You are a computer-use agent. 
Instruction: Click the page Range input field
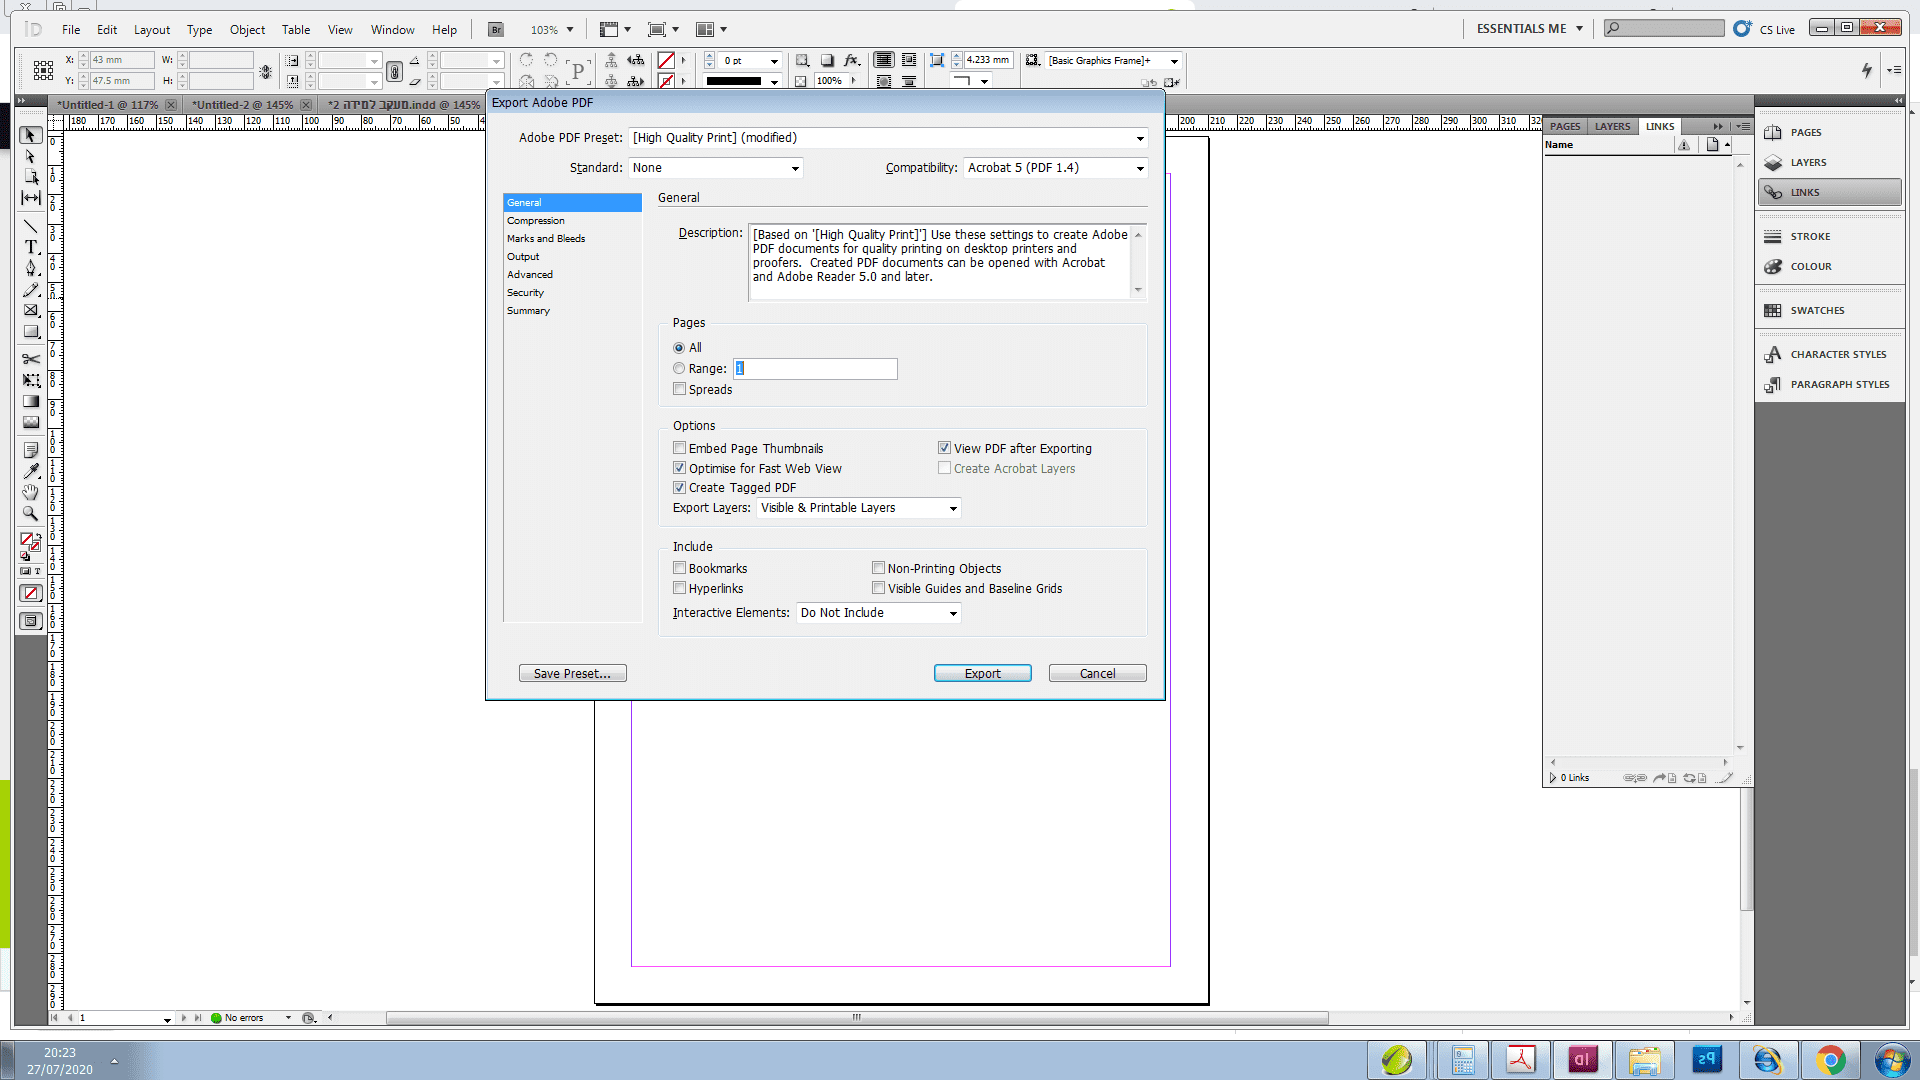[x=815, y=368]
